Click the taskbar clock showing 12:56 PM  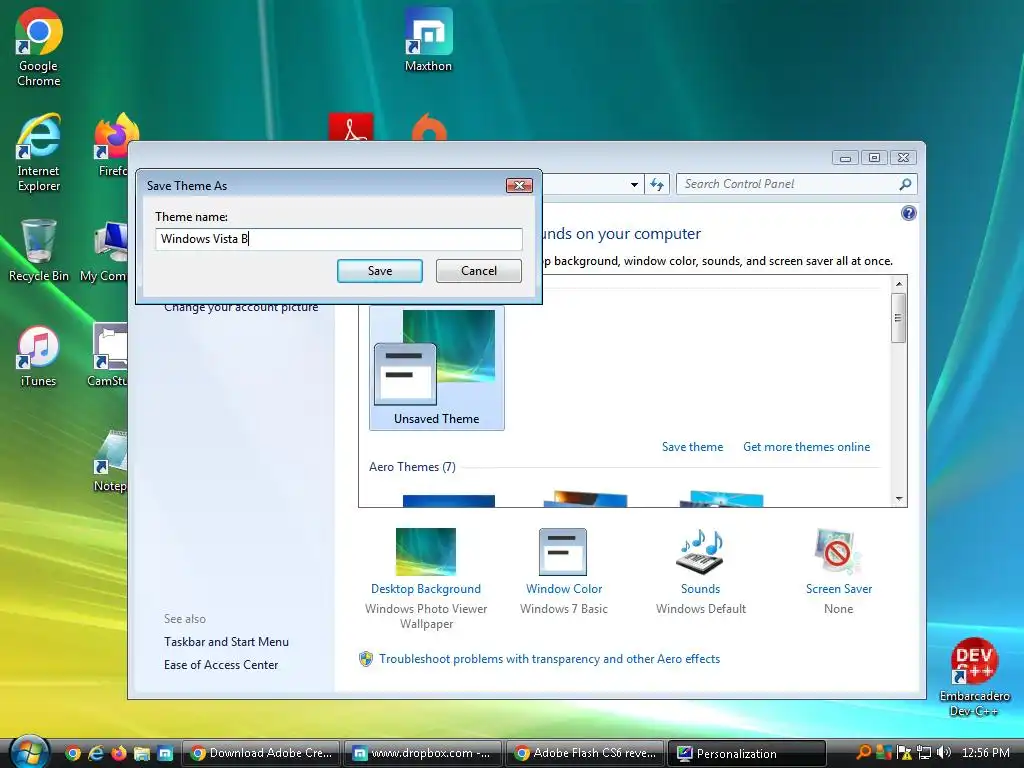(985, 752)
